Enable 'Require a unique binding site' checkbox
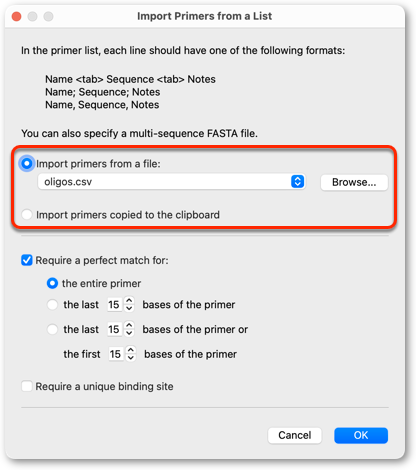 [27, 386]
